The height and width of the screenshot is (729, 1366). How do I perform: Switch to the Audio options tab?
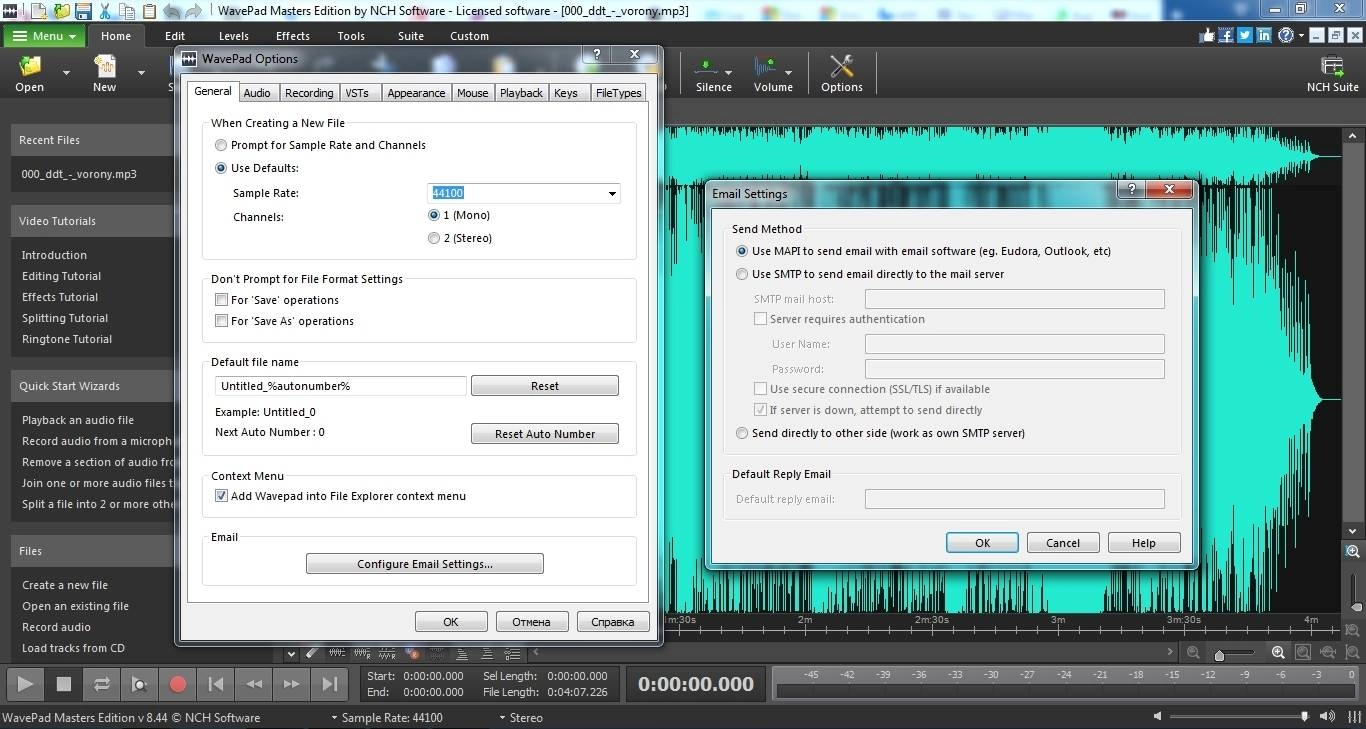click(257, 93)
